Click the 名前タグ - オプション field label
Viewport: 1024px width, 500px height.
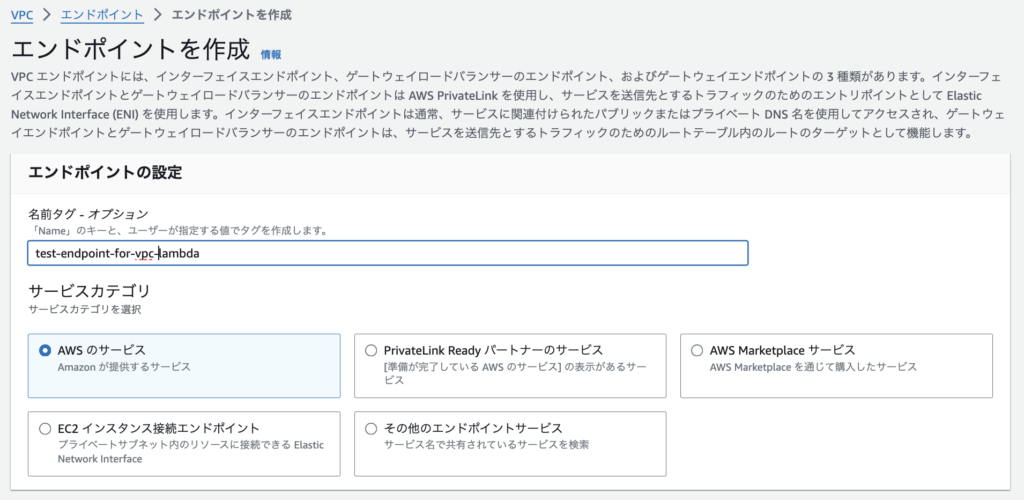pos(88,214)
